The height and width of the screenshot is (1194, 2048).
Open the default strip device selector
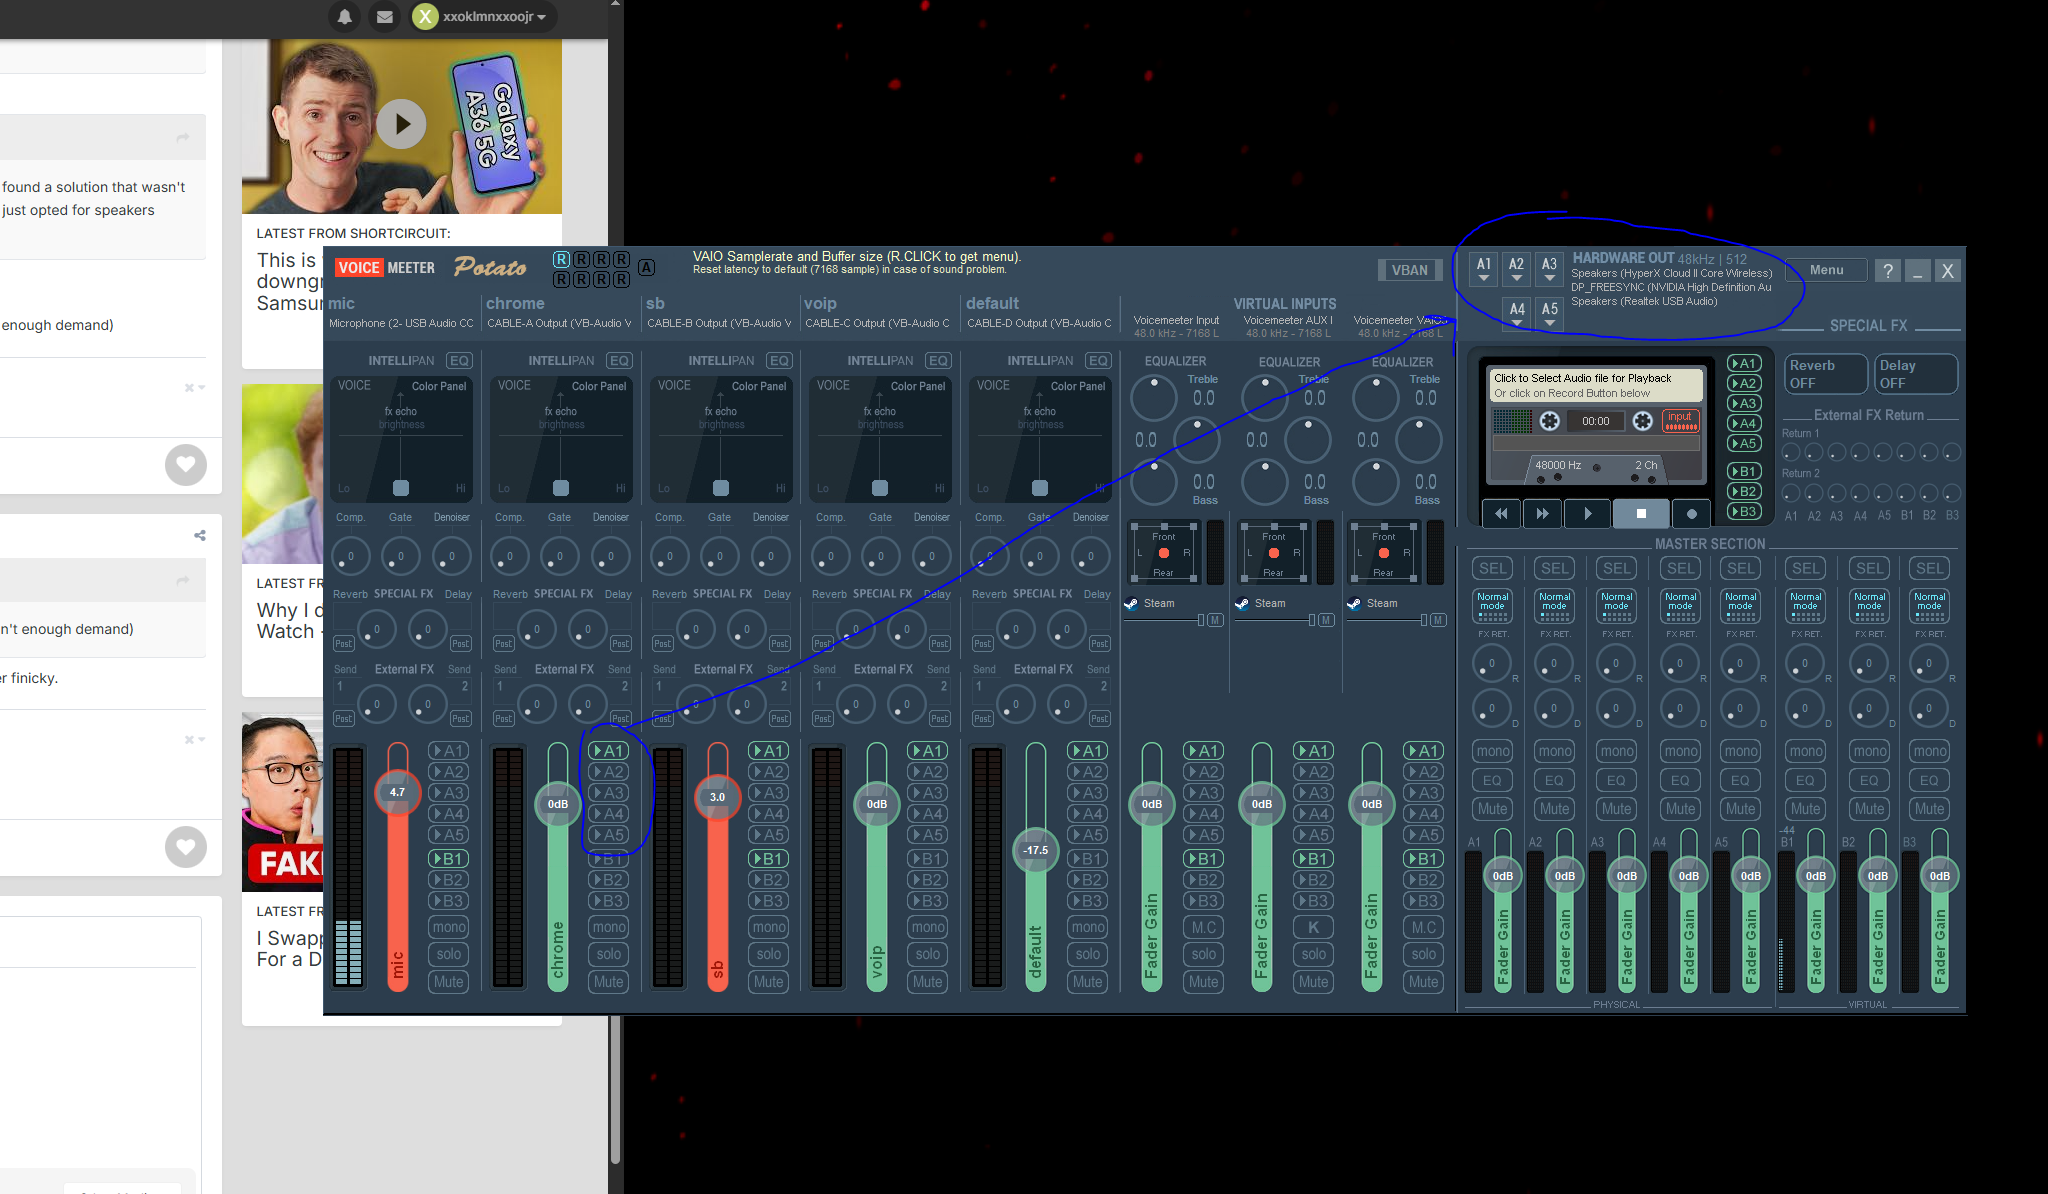click(1039, 323)
